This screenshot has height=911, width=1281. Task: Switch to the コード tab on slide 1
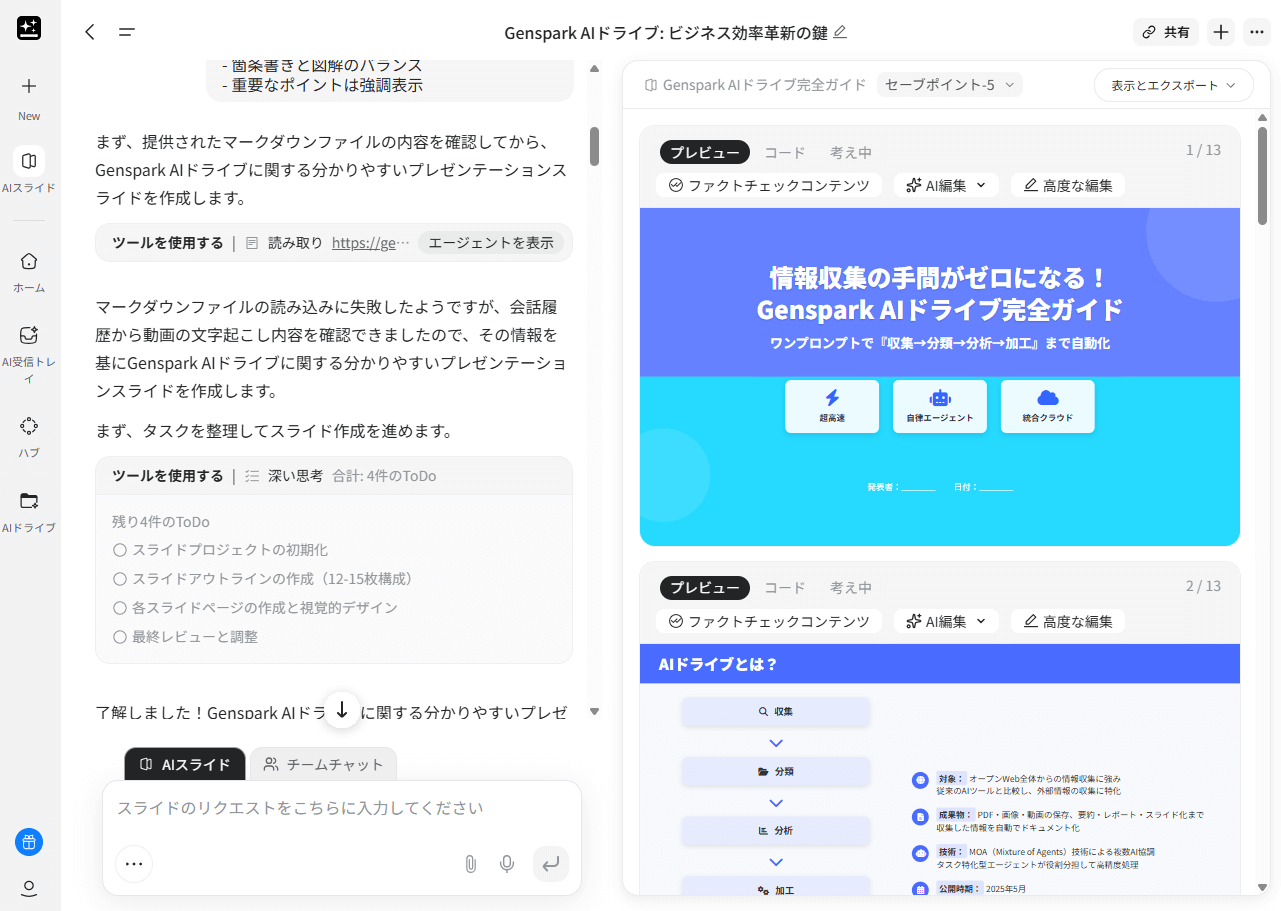(x=784, y=153)
